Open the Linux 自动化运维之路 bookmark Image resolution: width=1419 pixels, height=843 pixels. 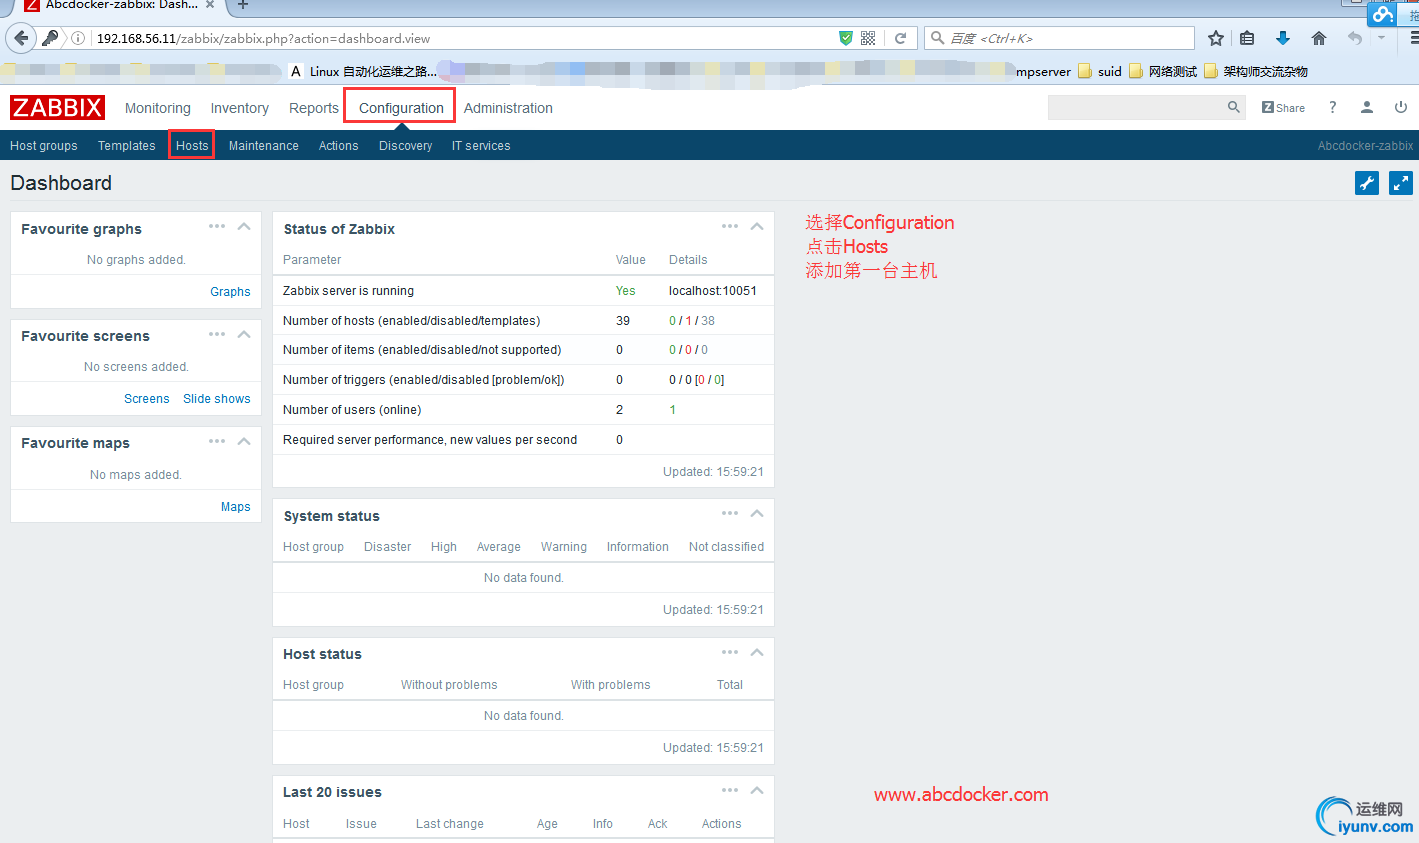(363, 72)
